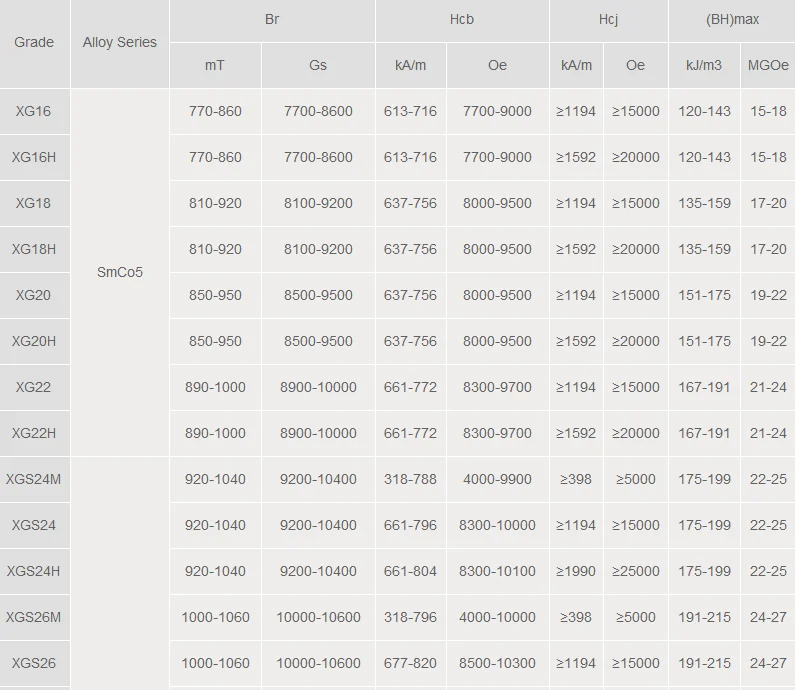This screenshot has width=795, height=690.
Task: Click the 318-788 kA/m value for XGS24M
Action: point(410,479)
